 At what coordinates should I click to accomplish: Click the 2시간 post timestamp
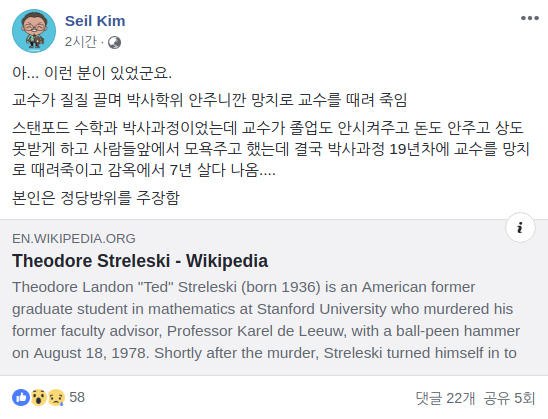click(80, 42)
